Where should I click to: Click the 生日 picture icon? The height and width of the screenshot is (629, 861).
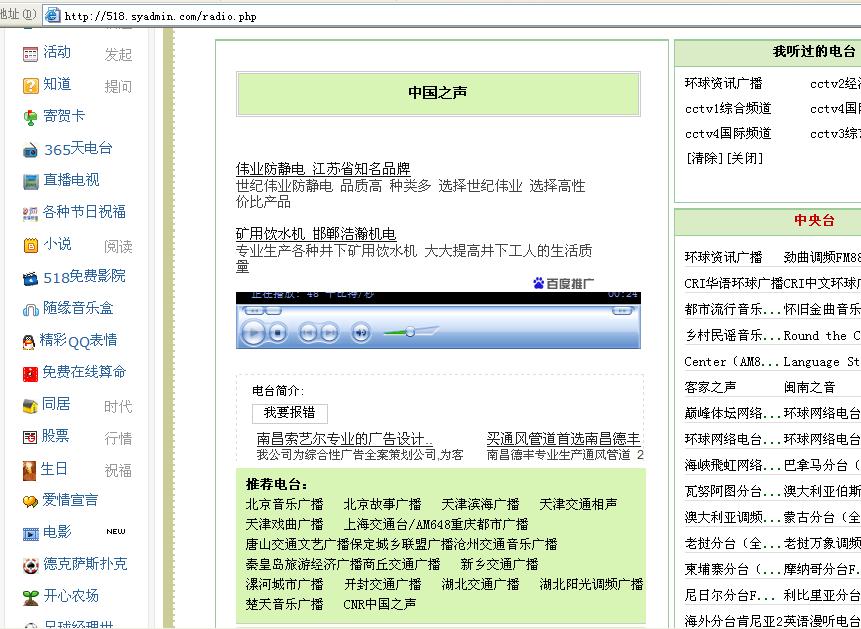coord(29,470)
